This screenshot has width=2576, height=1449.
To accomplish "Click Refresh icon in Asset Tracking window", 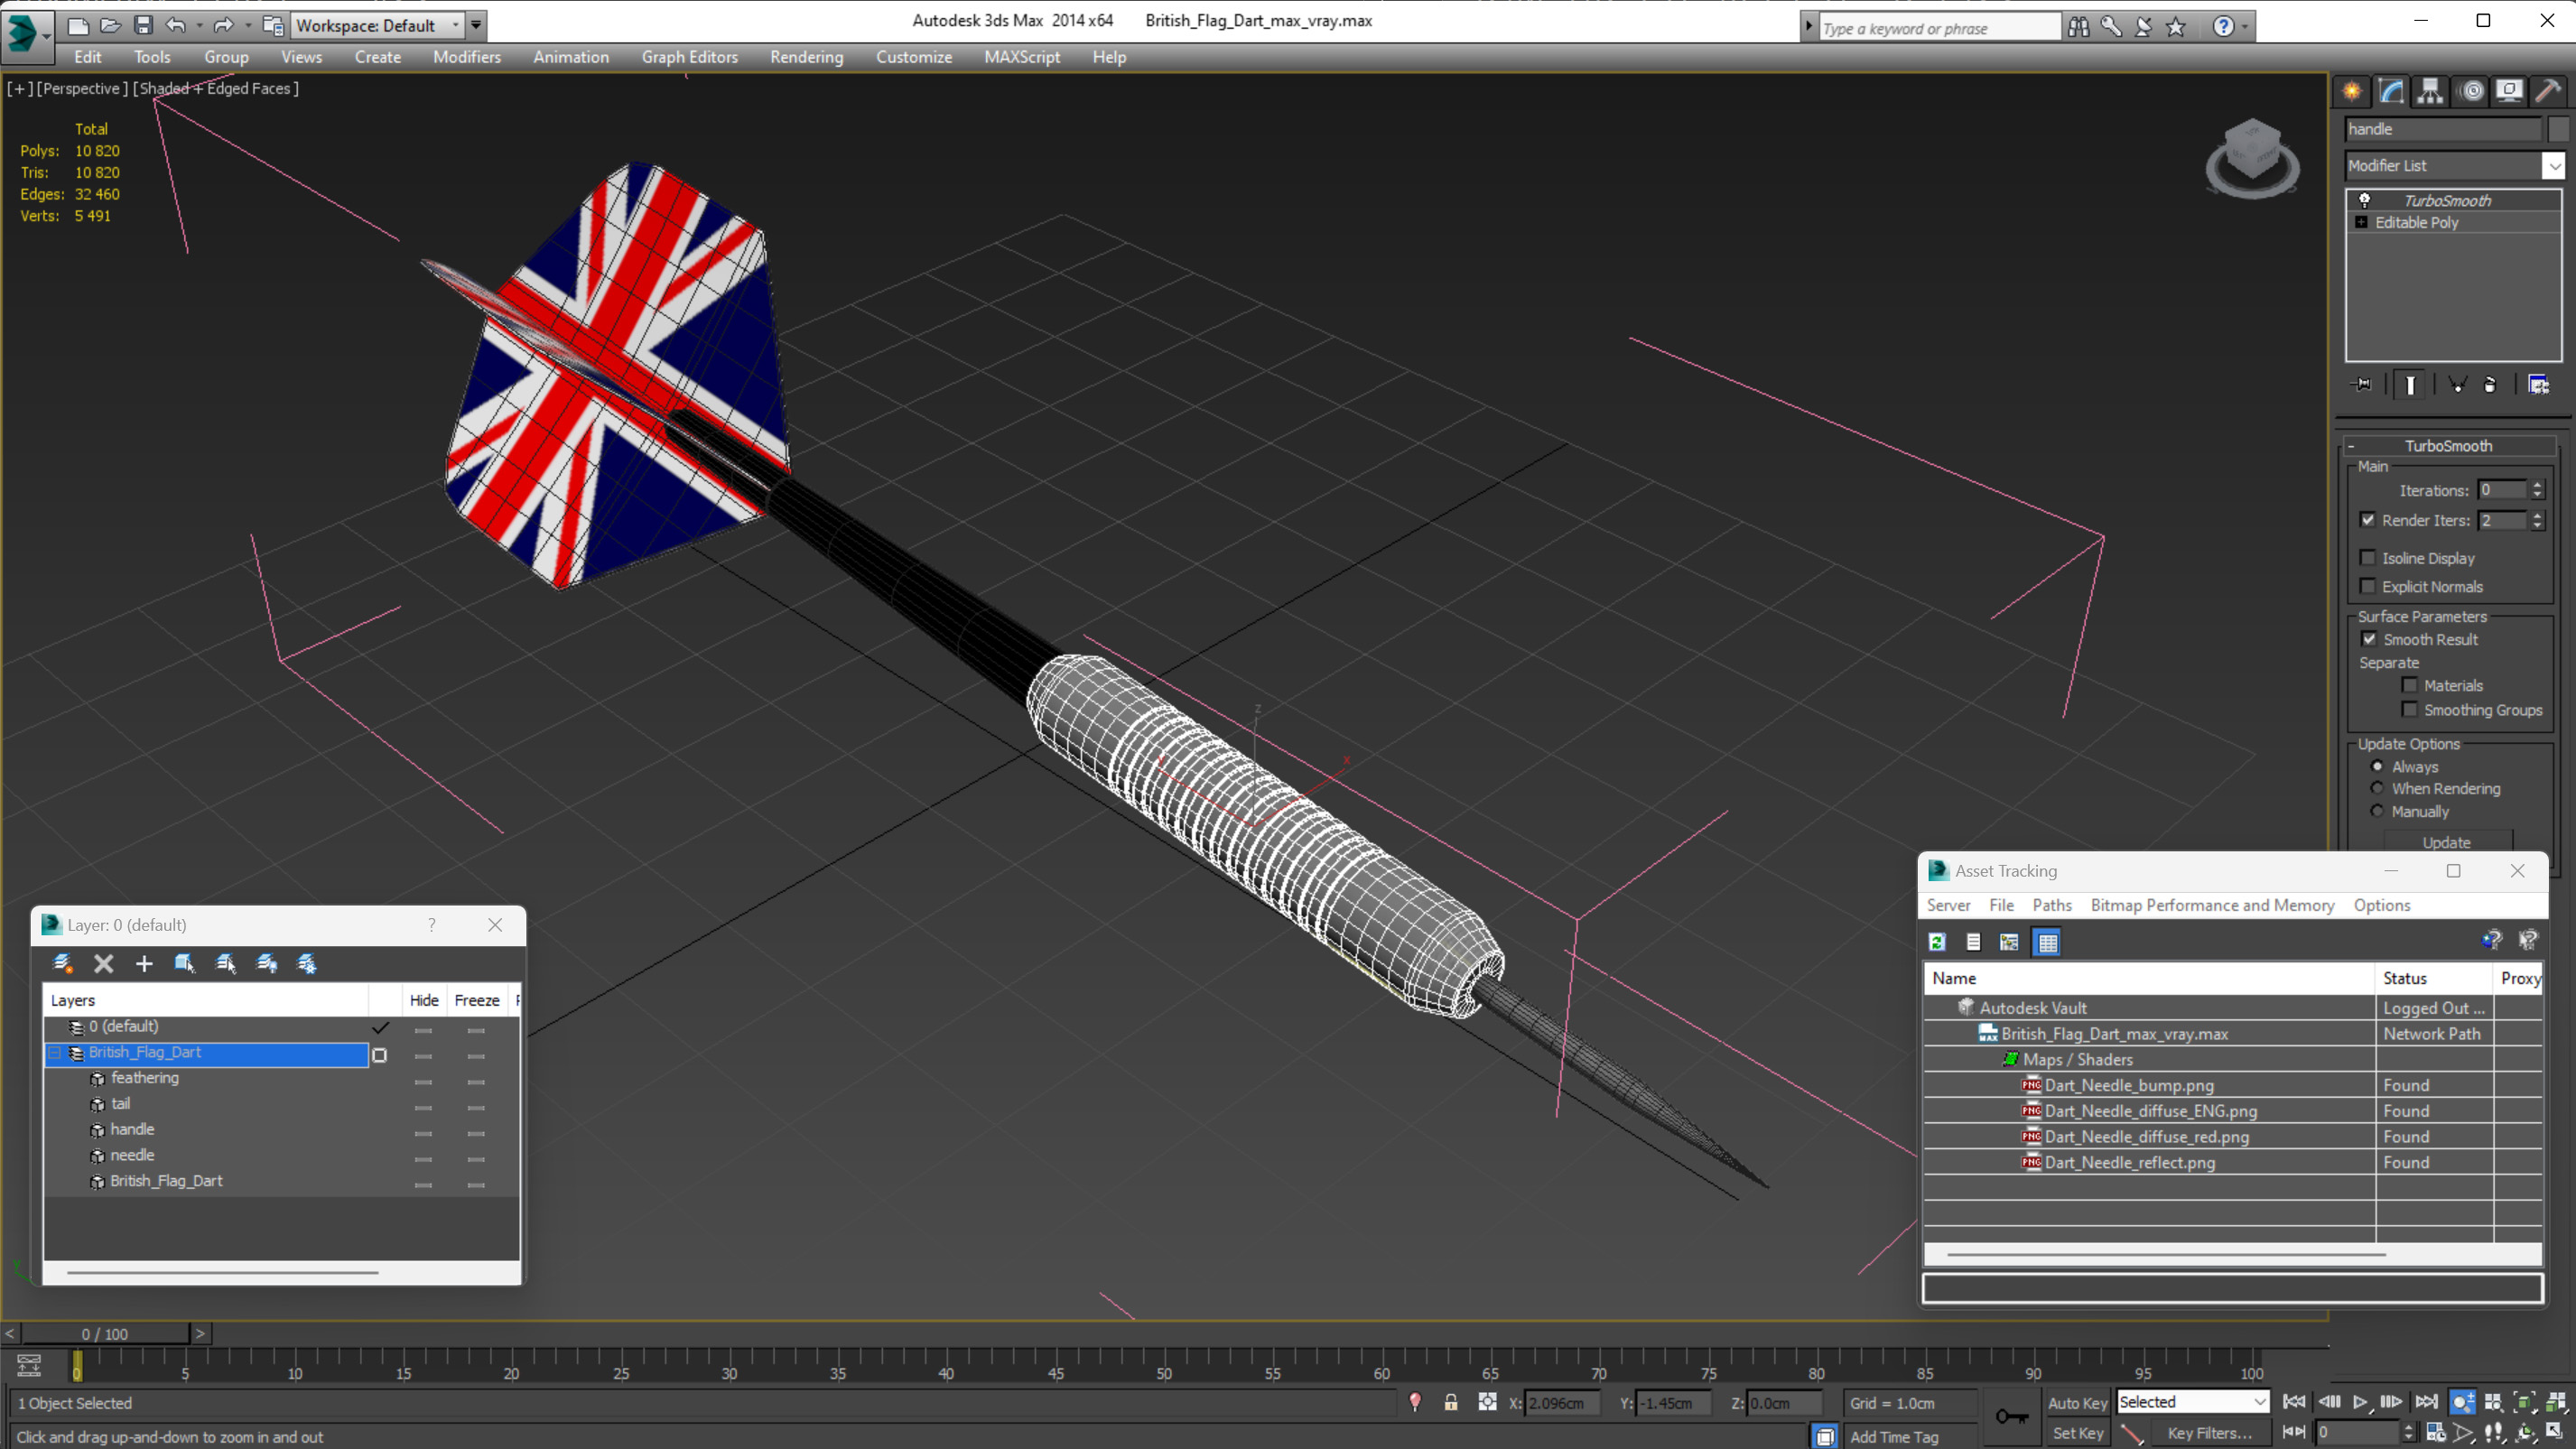I will (x=1937, y=942).
